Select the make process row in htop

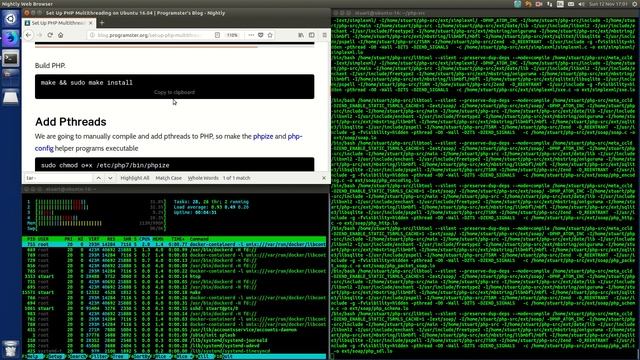pyautogui.click(x=174, y=292)
